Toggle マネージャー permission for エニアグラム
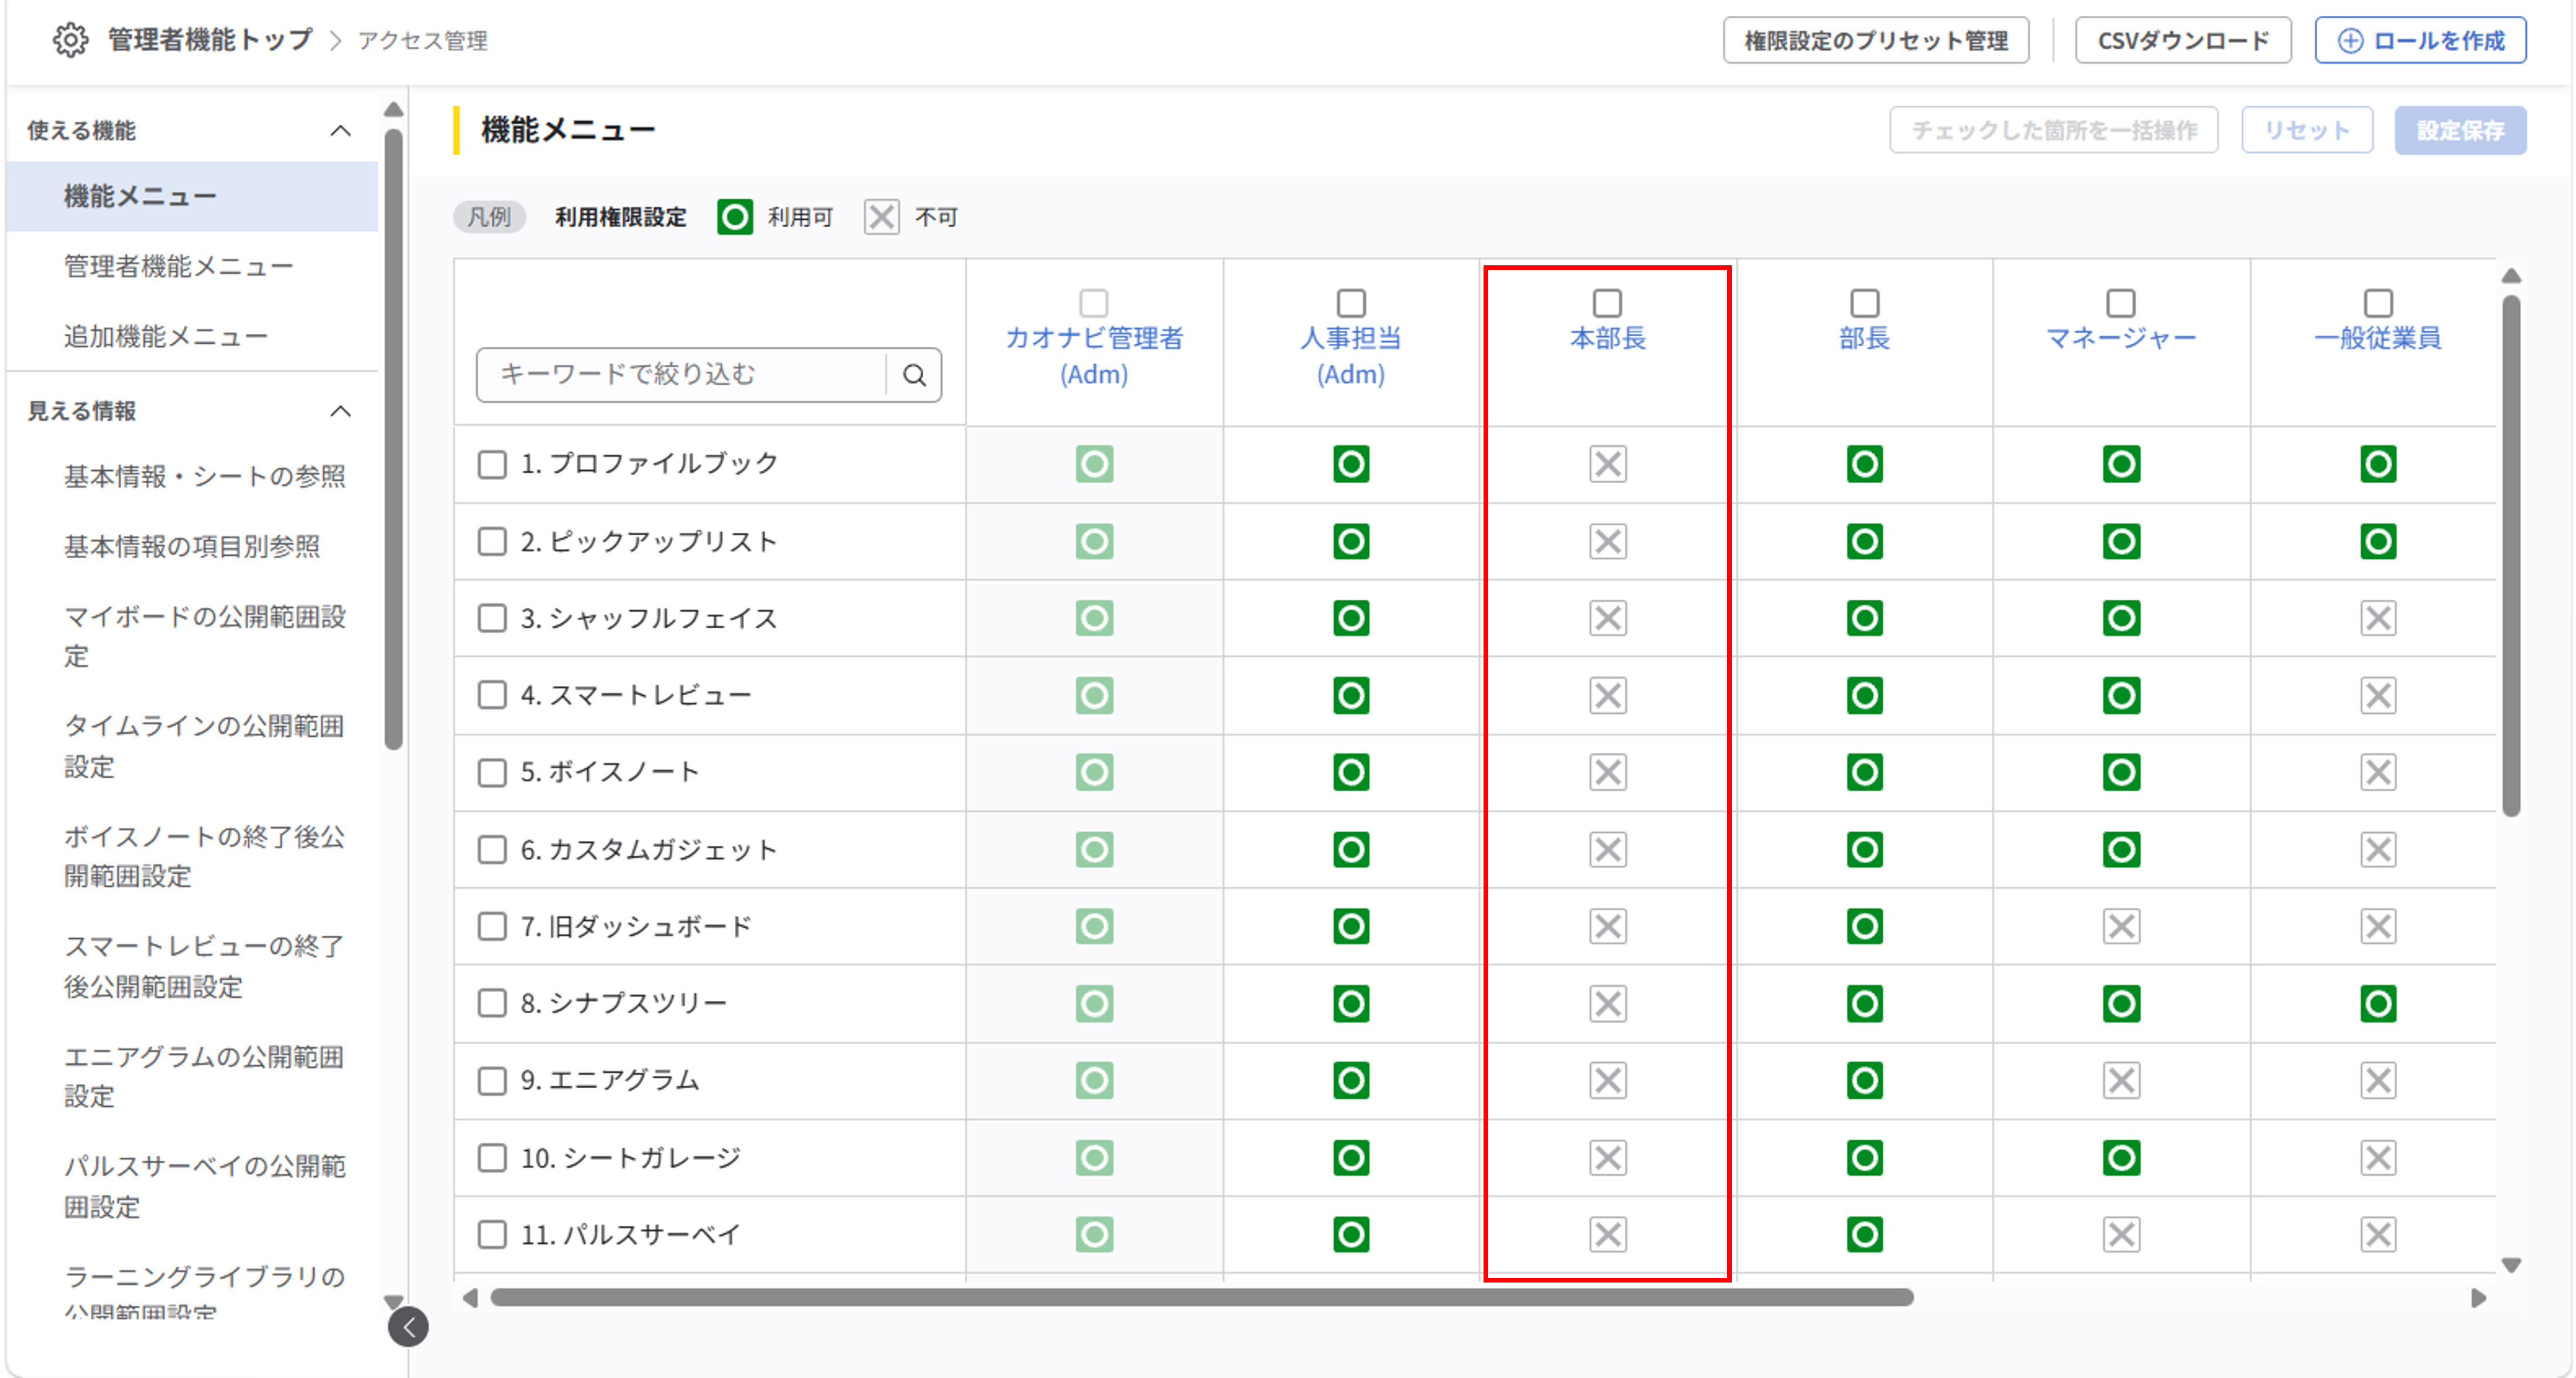This screenshot has height=1378, width=2576. (x=2121, y=1080)
